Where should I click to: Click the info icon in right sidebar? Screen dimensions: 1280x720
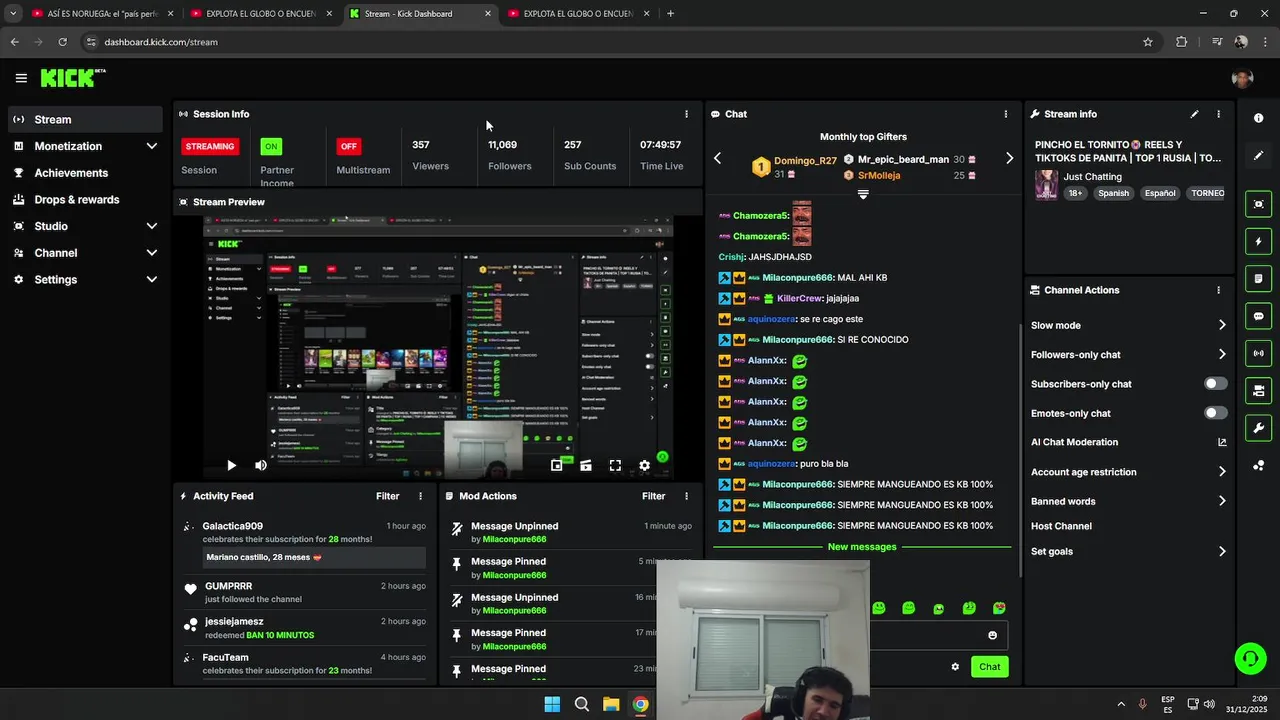[1258, 118]
